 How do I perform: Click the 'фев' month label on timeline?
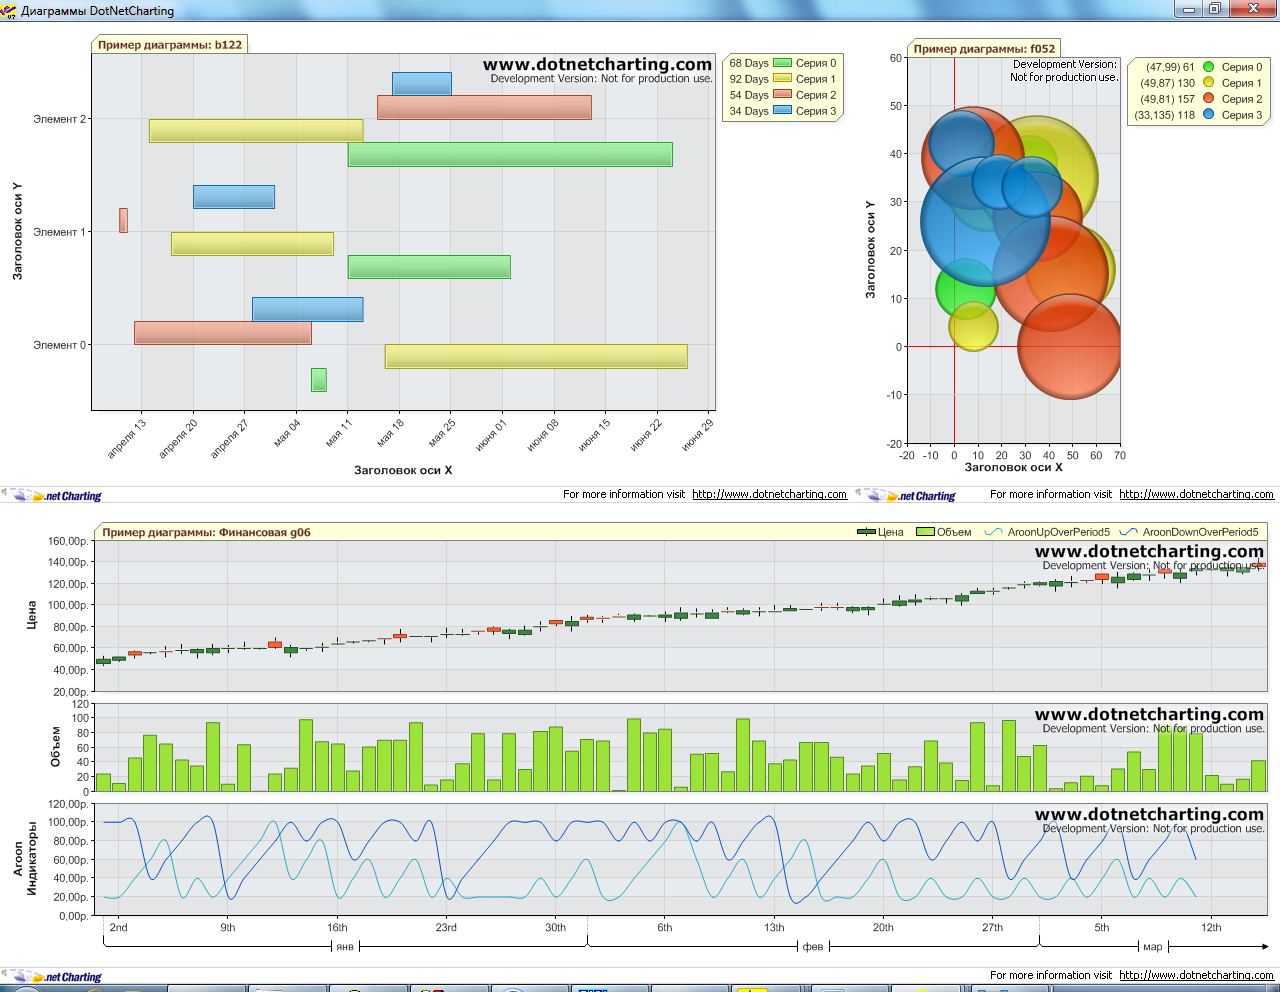click(x=813, y=946)
